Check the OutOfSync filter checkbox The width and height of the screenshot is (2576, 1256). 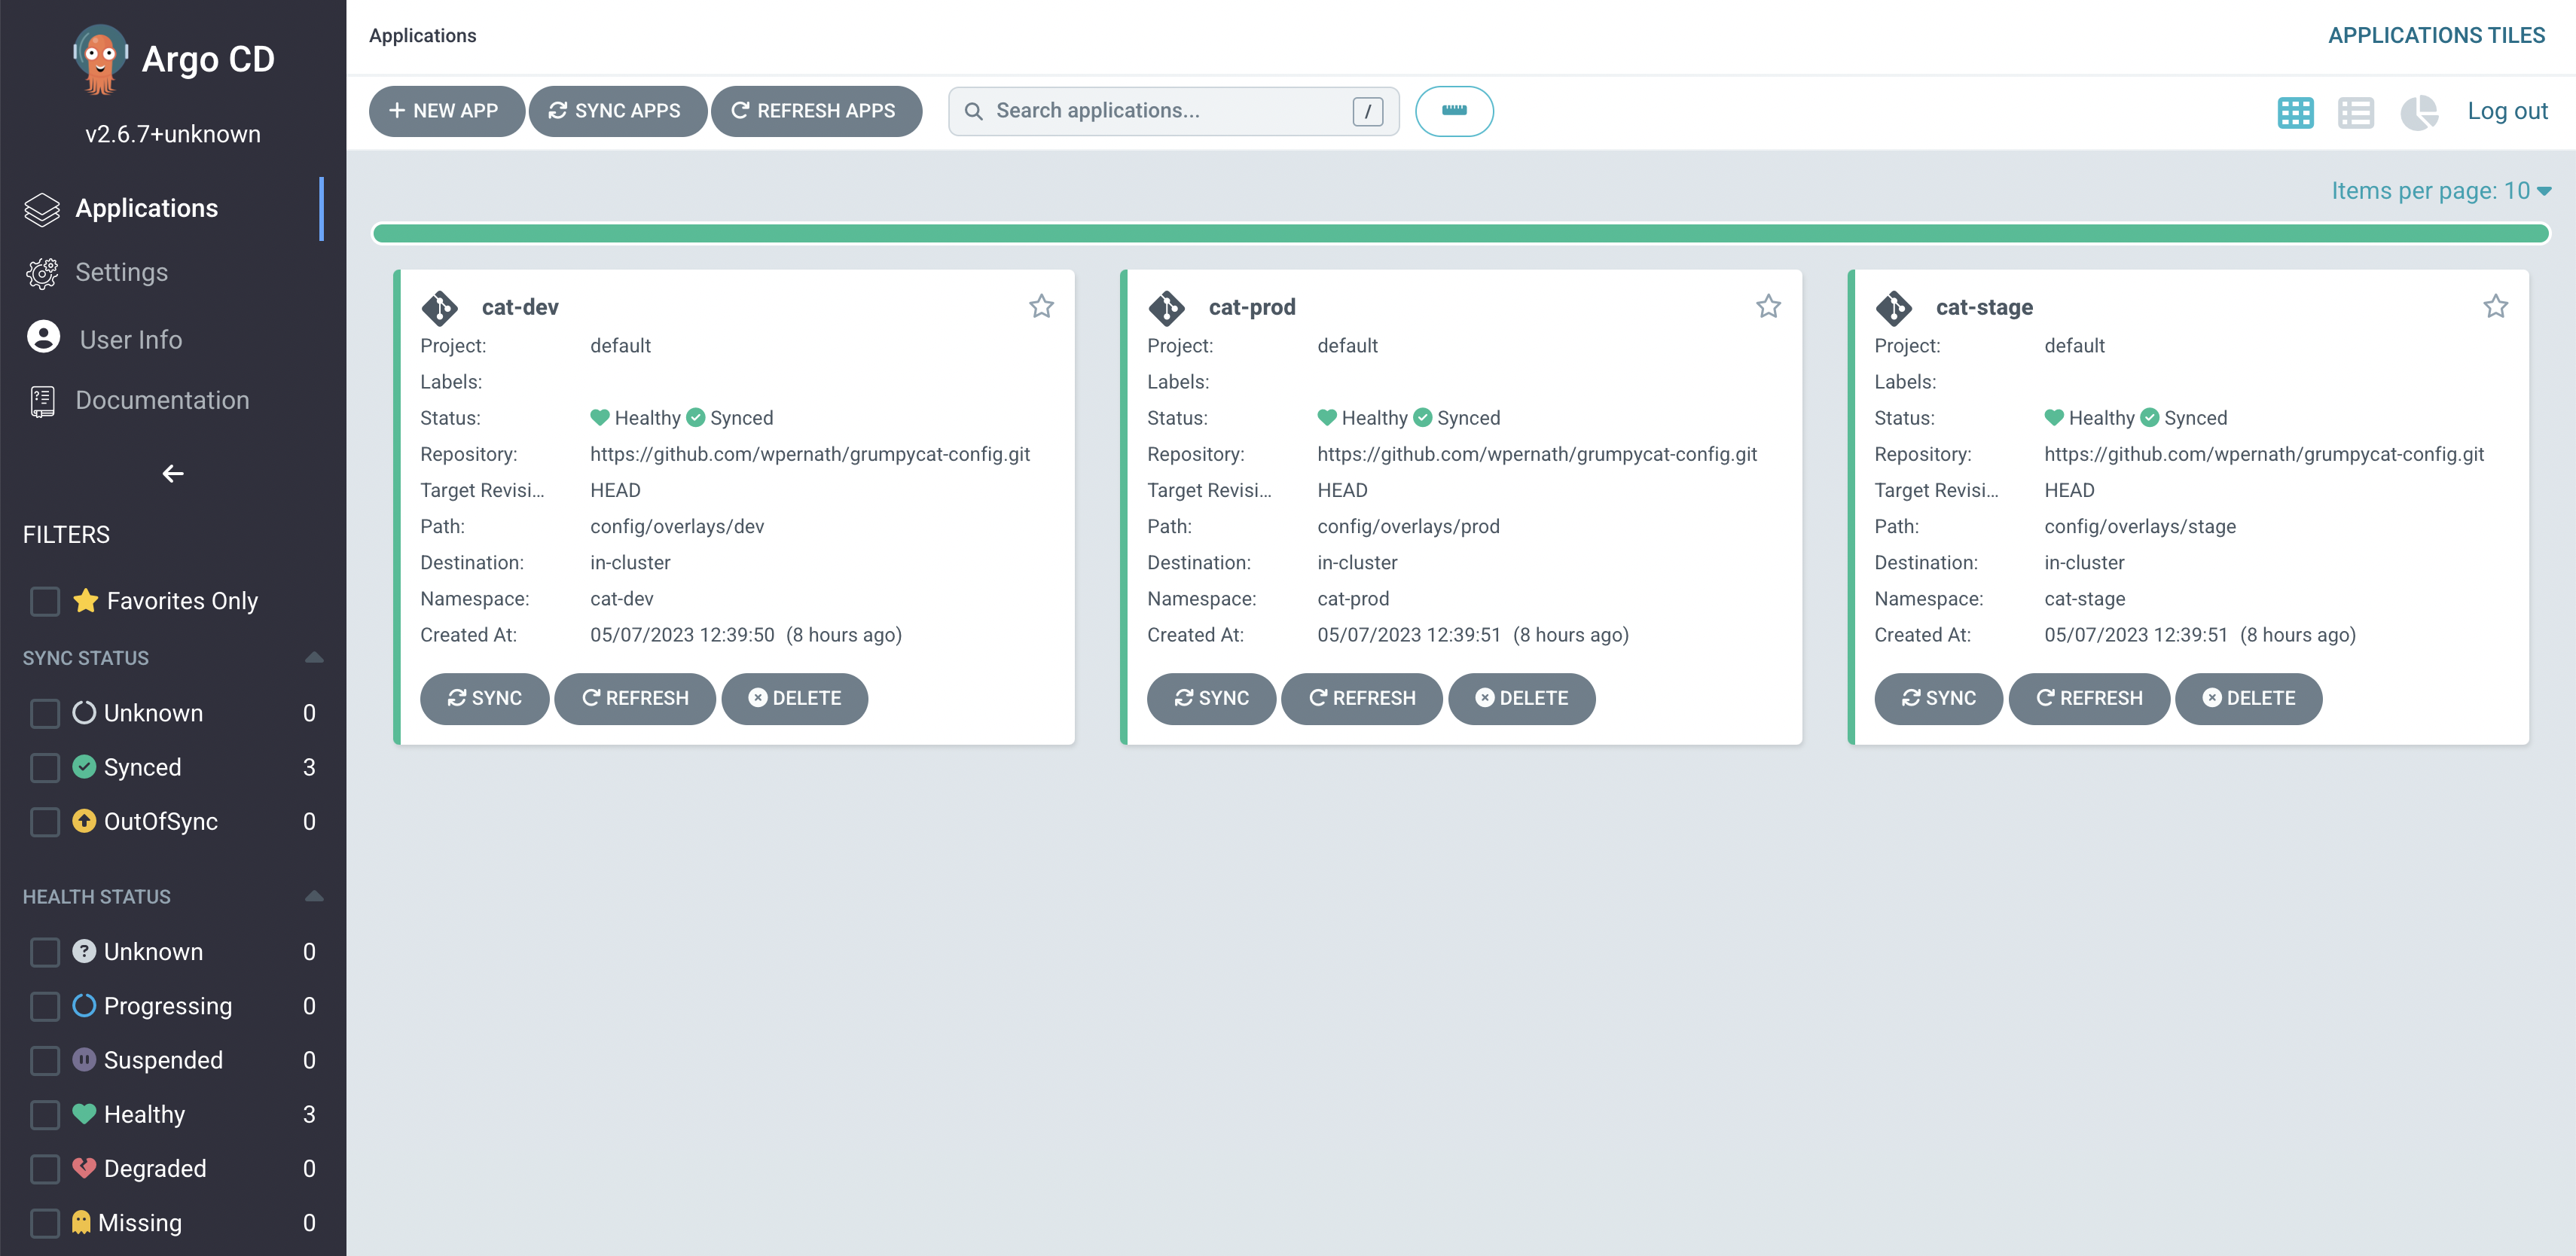[45, 821]
